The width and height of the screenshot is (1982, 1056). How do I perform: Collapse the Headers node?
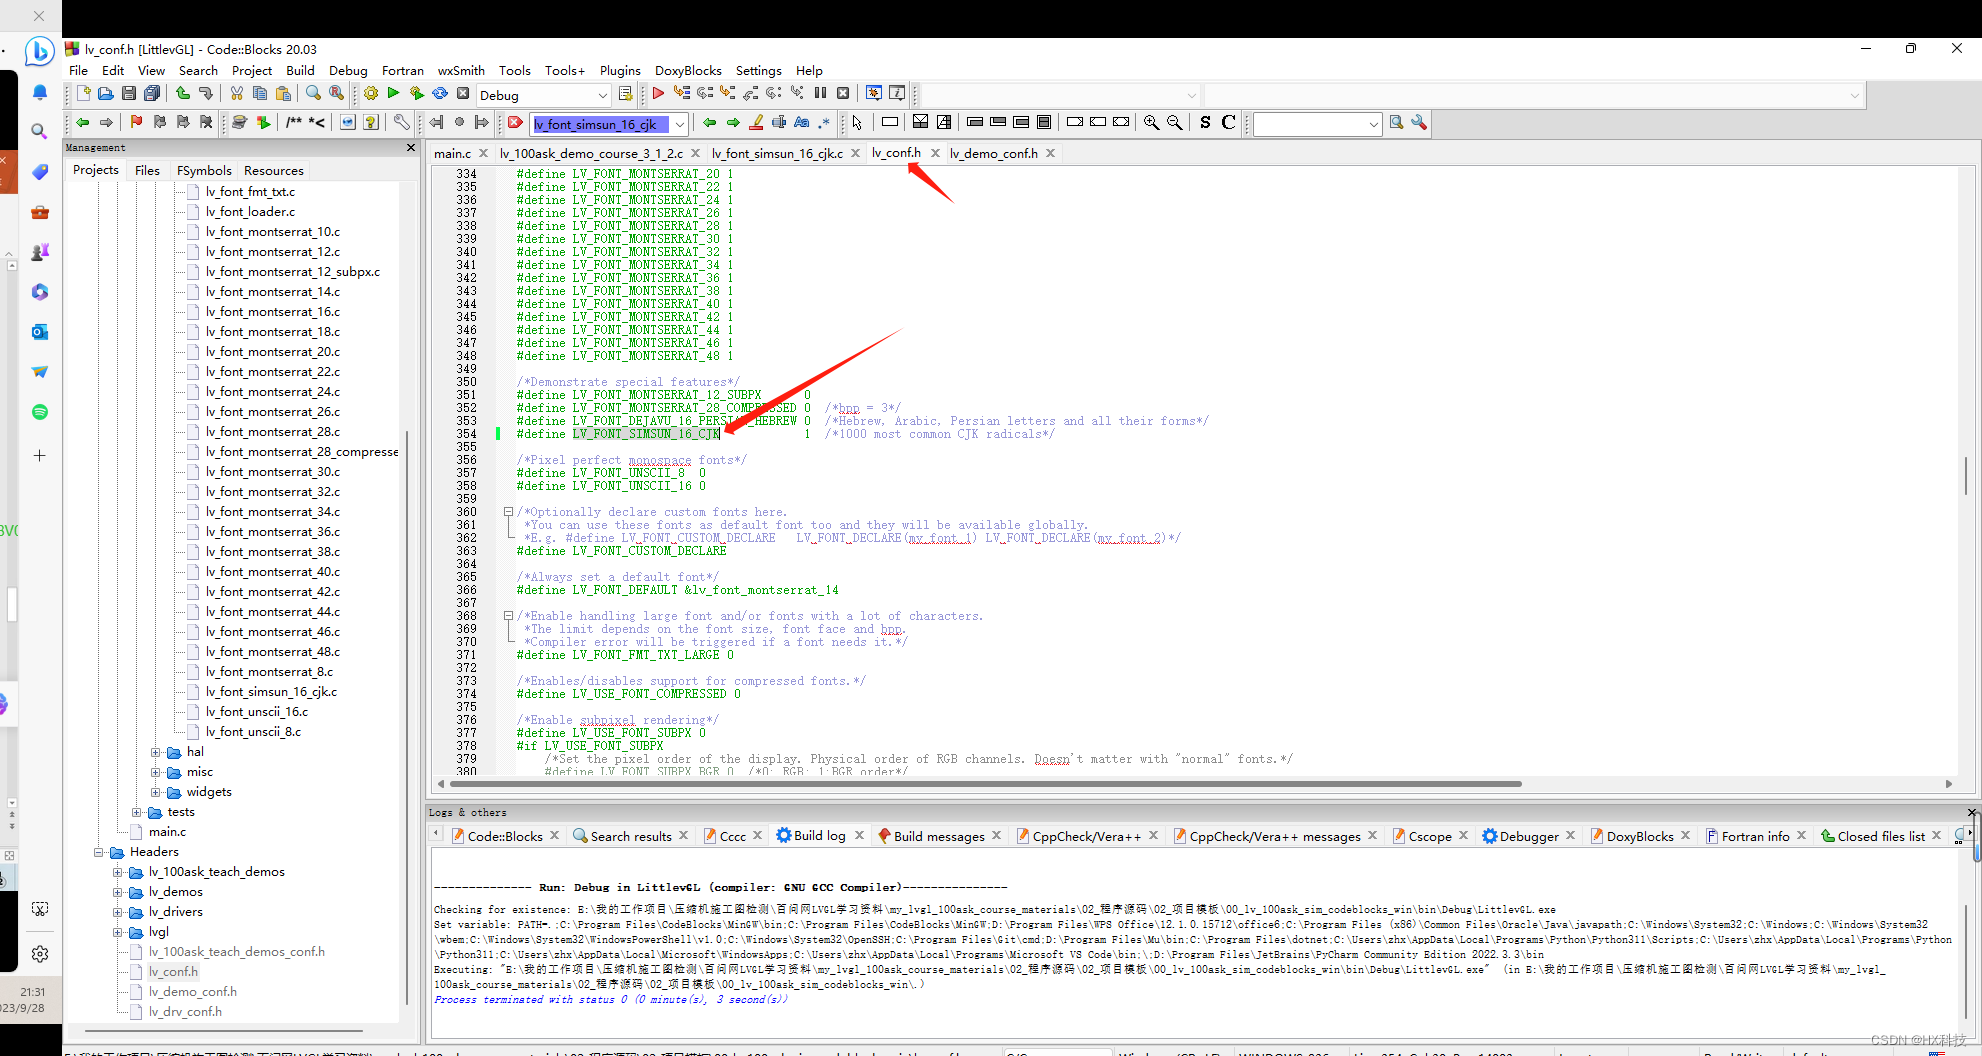tap(99, 852)
